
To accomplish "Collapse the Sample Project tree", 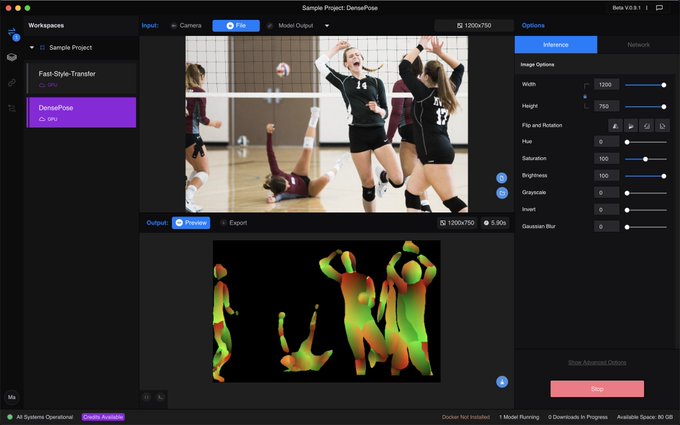I will 32,48.
